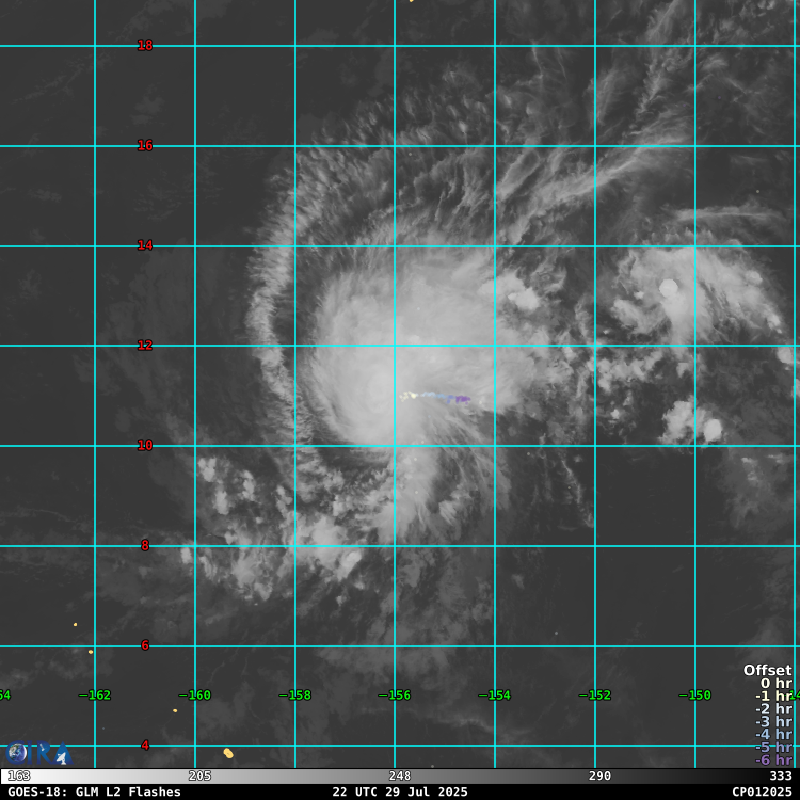Click the lightning flash streak near storm center
800x800 pixels.
click(x=436, y=397)
